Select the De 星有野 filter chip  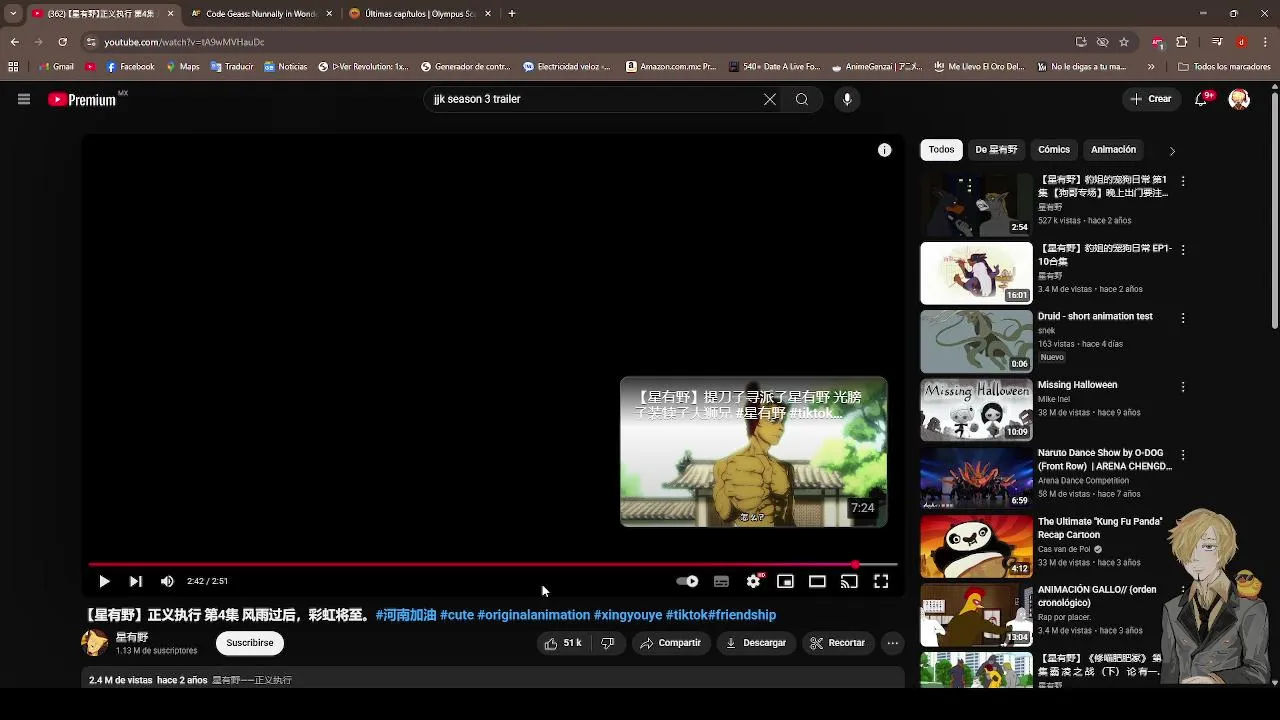[996, 150]
